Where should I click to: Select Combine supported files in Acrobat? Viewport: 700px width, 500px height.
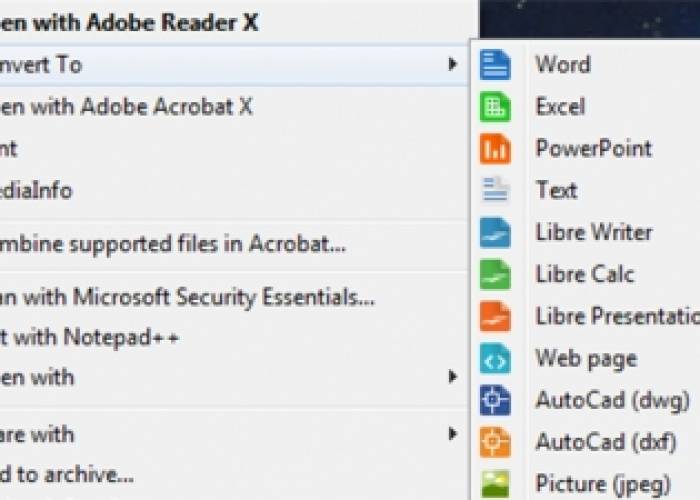173,245
